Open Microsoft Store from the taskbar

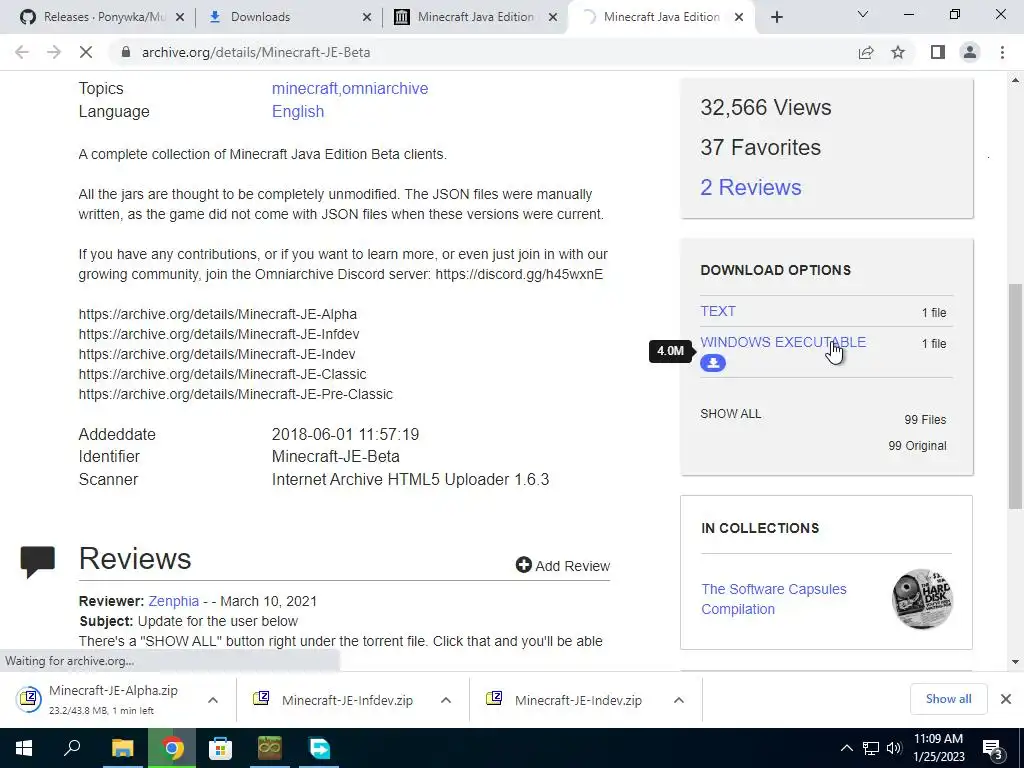(220, 748)
